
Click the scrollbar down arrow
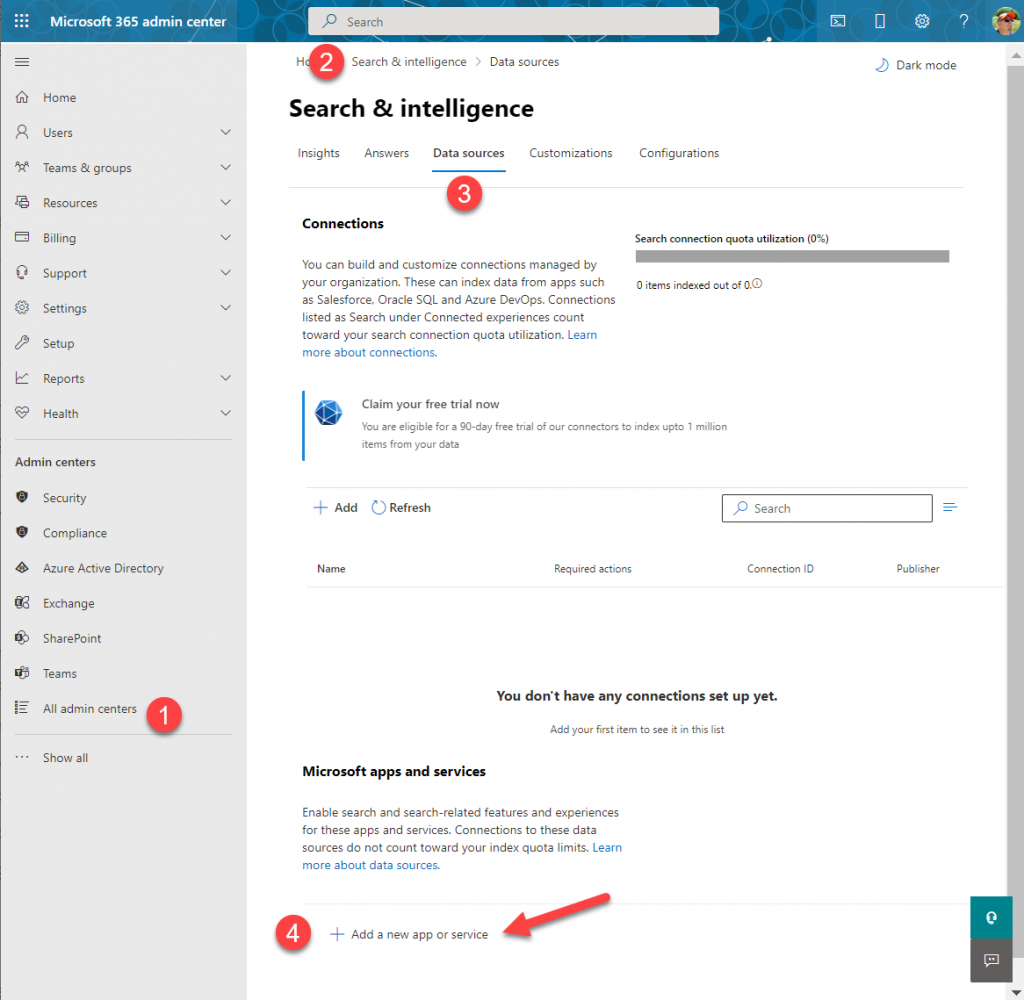[x=1016, y=993]
